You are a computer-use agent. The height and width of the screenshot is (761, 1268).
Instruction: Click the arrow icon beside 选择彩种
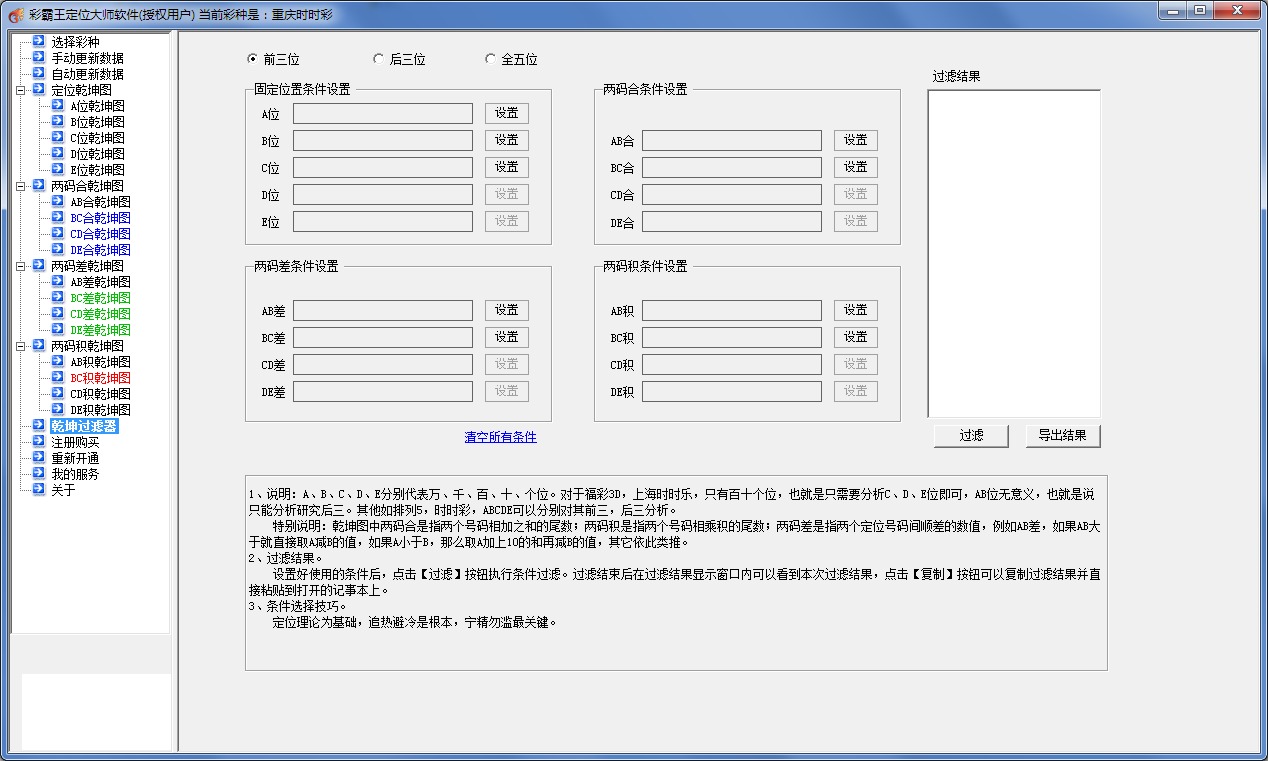38,42
